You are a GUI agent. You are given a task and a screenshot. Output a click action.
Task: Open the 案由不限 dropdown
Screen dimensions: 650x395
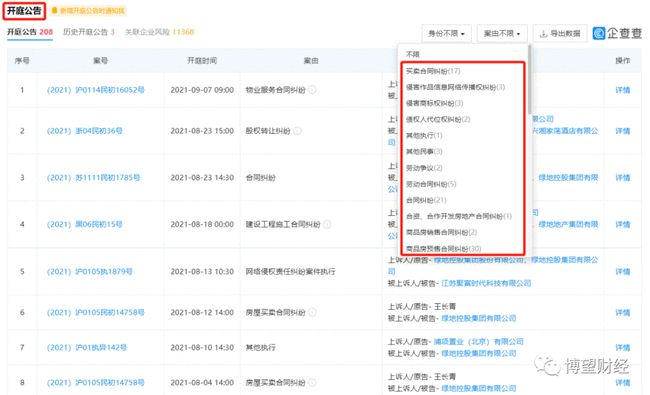tap(502, 34)
